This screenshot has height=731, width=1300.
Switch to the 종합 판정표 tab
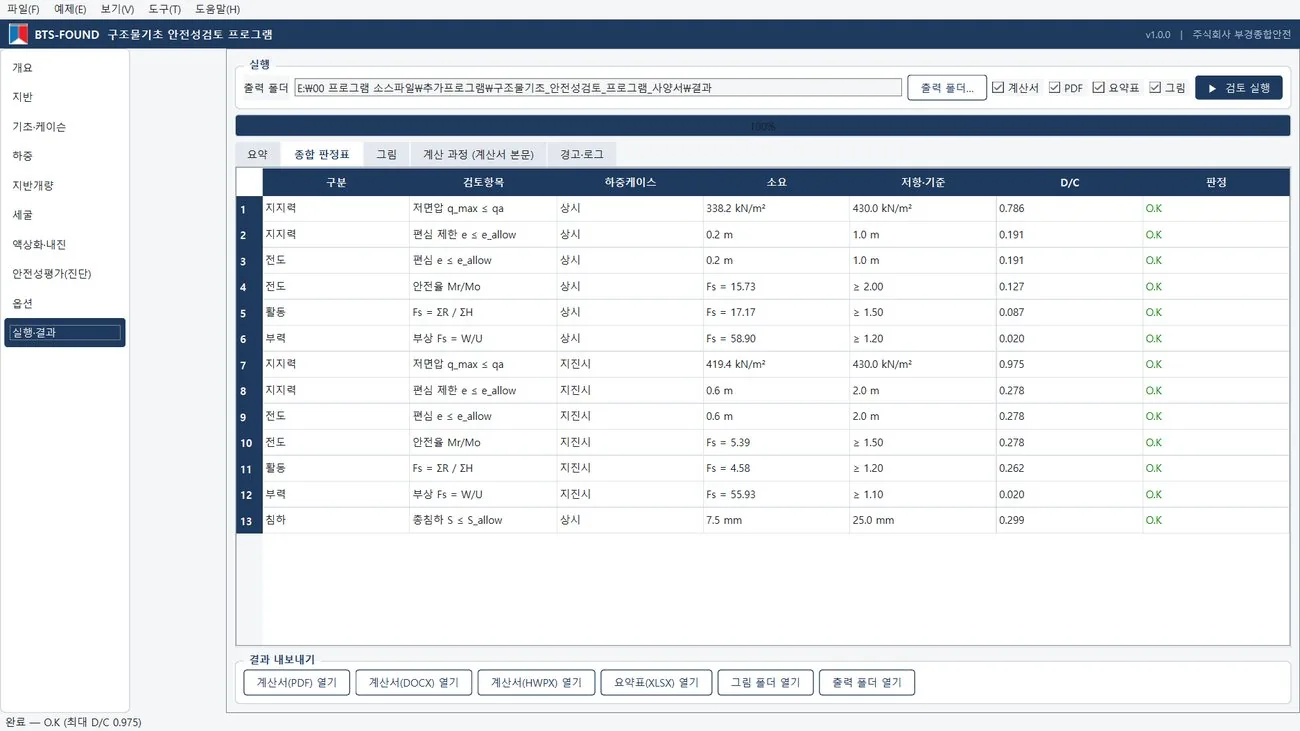322,153
